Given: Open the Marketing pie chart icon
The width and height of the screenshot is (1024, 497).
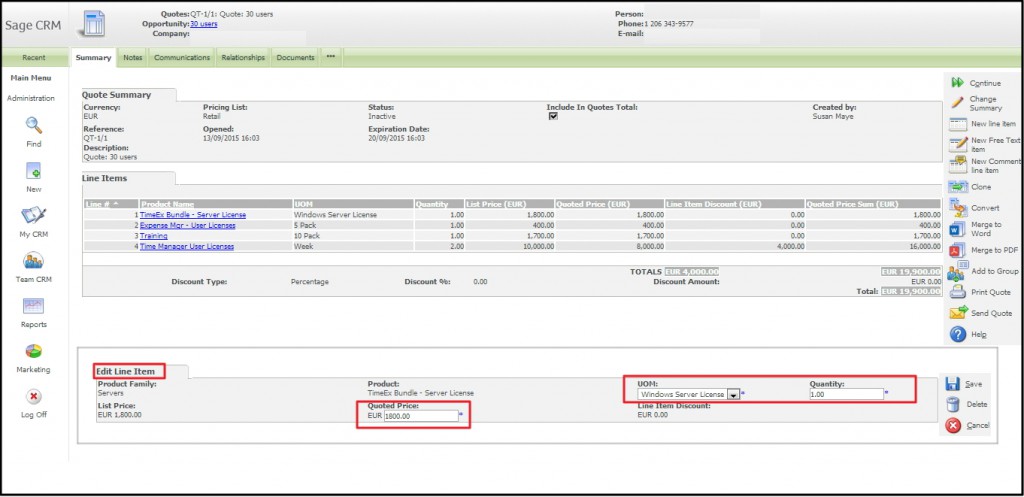Looking at the screenshot, I should tap(33, 351).
